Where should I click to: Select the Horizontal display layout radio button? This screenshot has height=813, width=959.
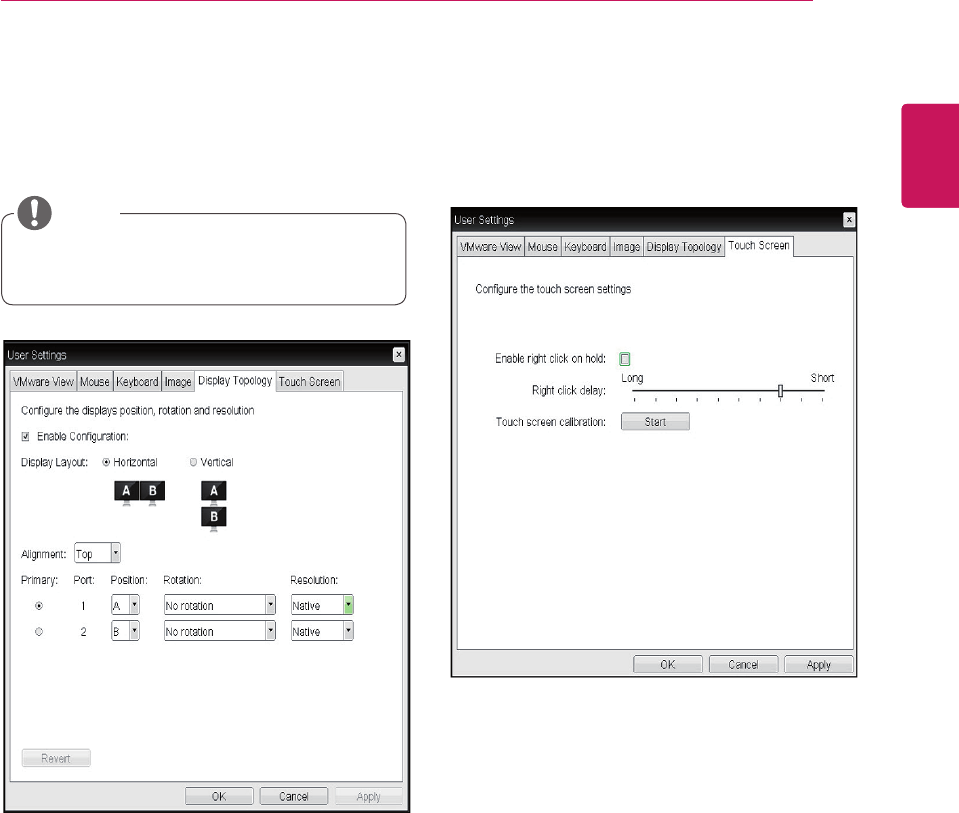(x=106, y=462)
